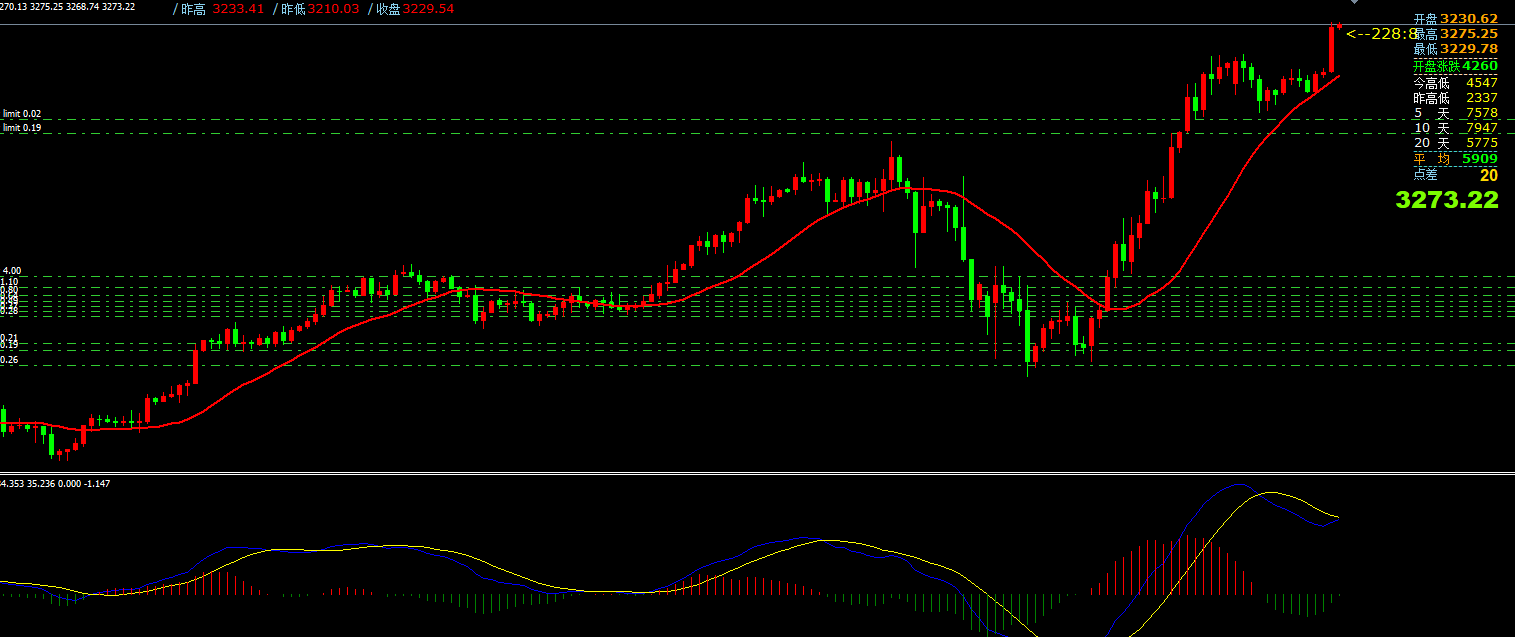This screenshot has width=1515, height=637.
Task: Select the 'limit 0.02' pending order line label
Action: click(x=22, y=114)
